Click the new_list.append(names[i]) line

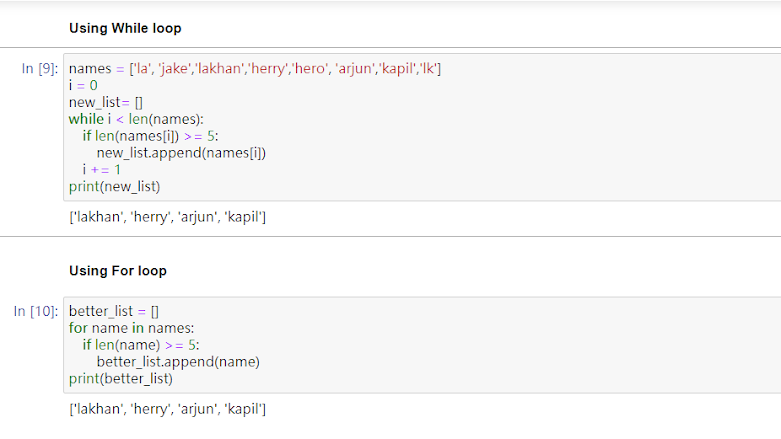pos(181,153)
